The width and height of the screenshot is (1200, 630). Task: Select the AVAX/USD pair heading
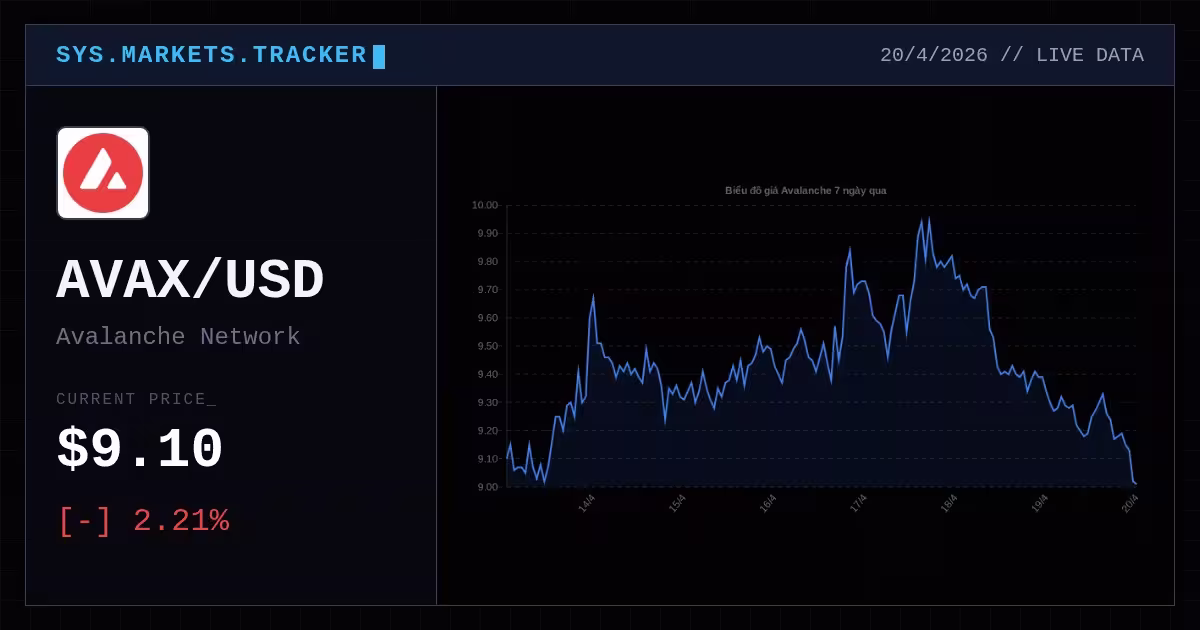190,281
